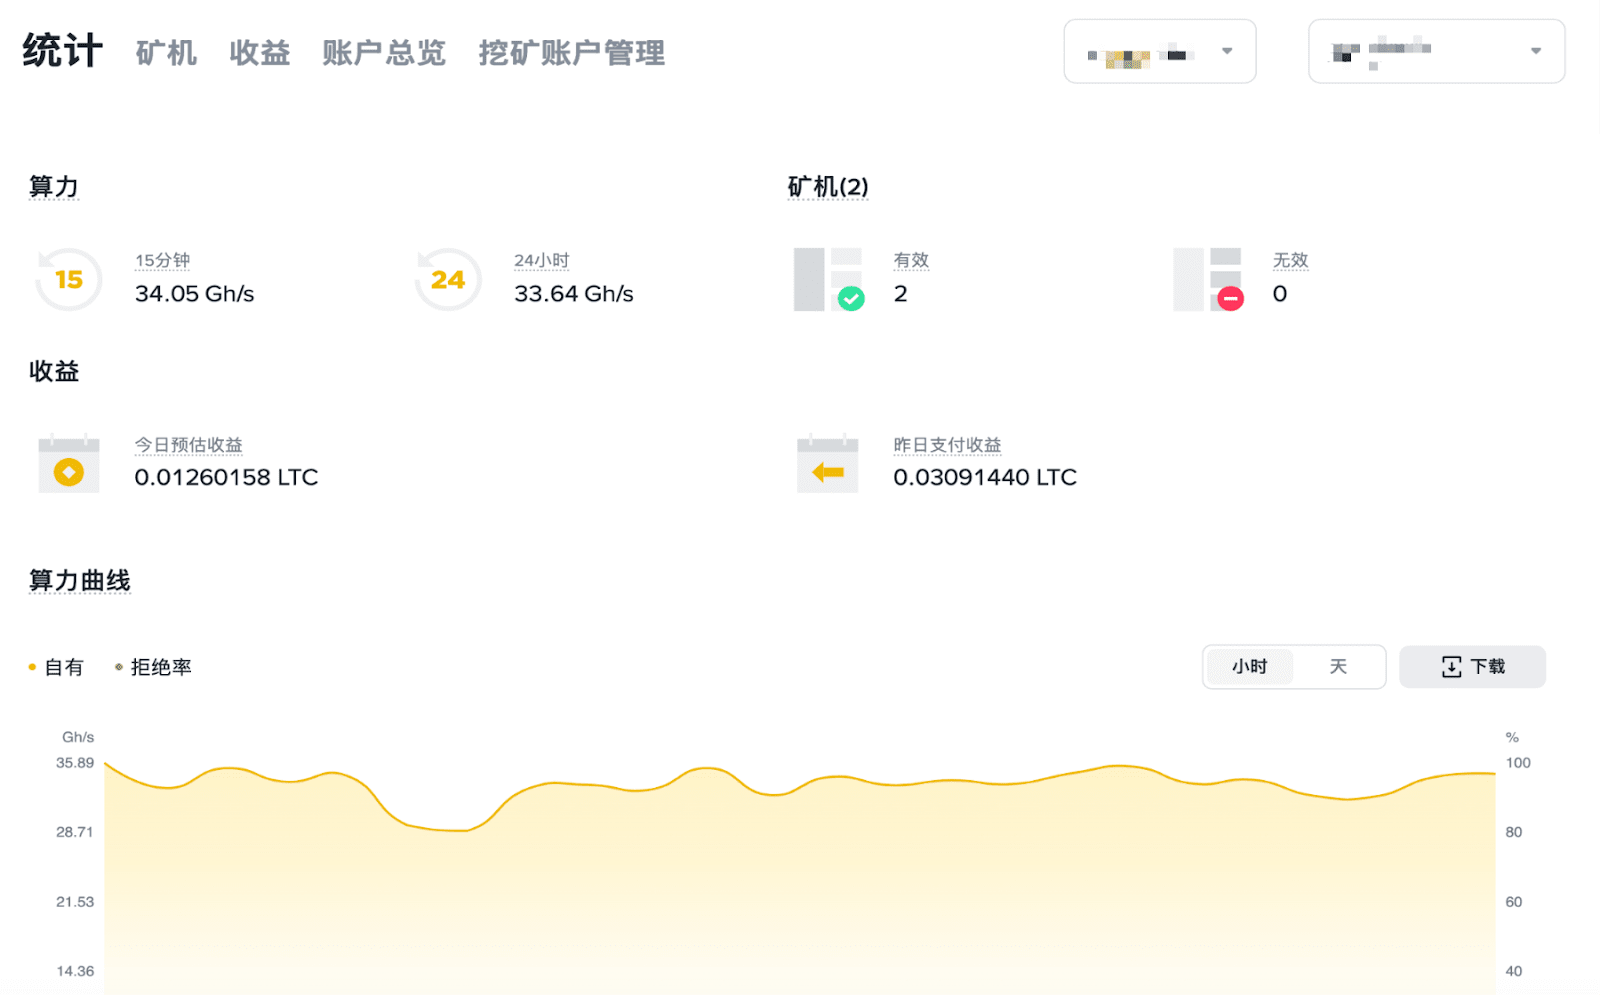Viewport: 1600px width, 995px height.
Task: Open the 矿机 menu item
Action: pos(165,53)
